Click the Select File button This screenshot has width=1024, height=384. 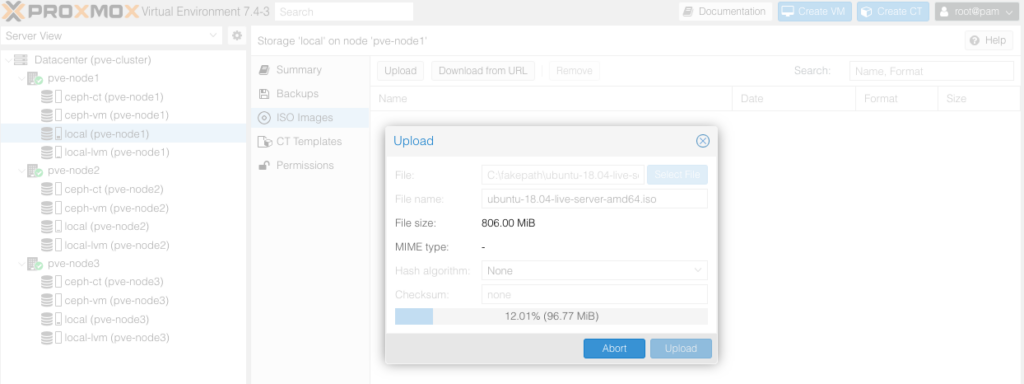[x=677, y=175]
